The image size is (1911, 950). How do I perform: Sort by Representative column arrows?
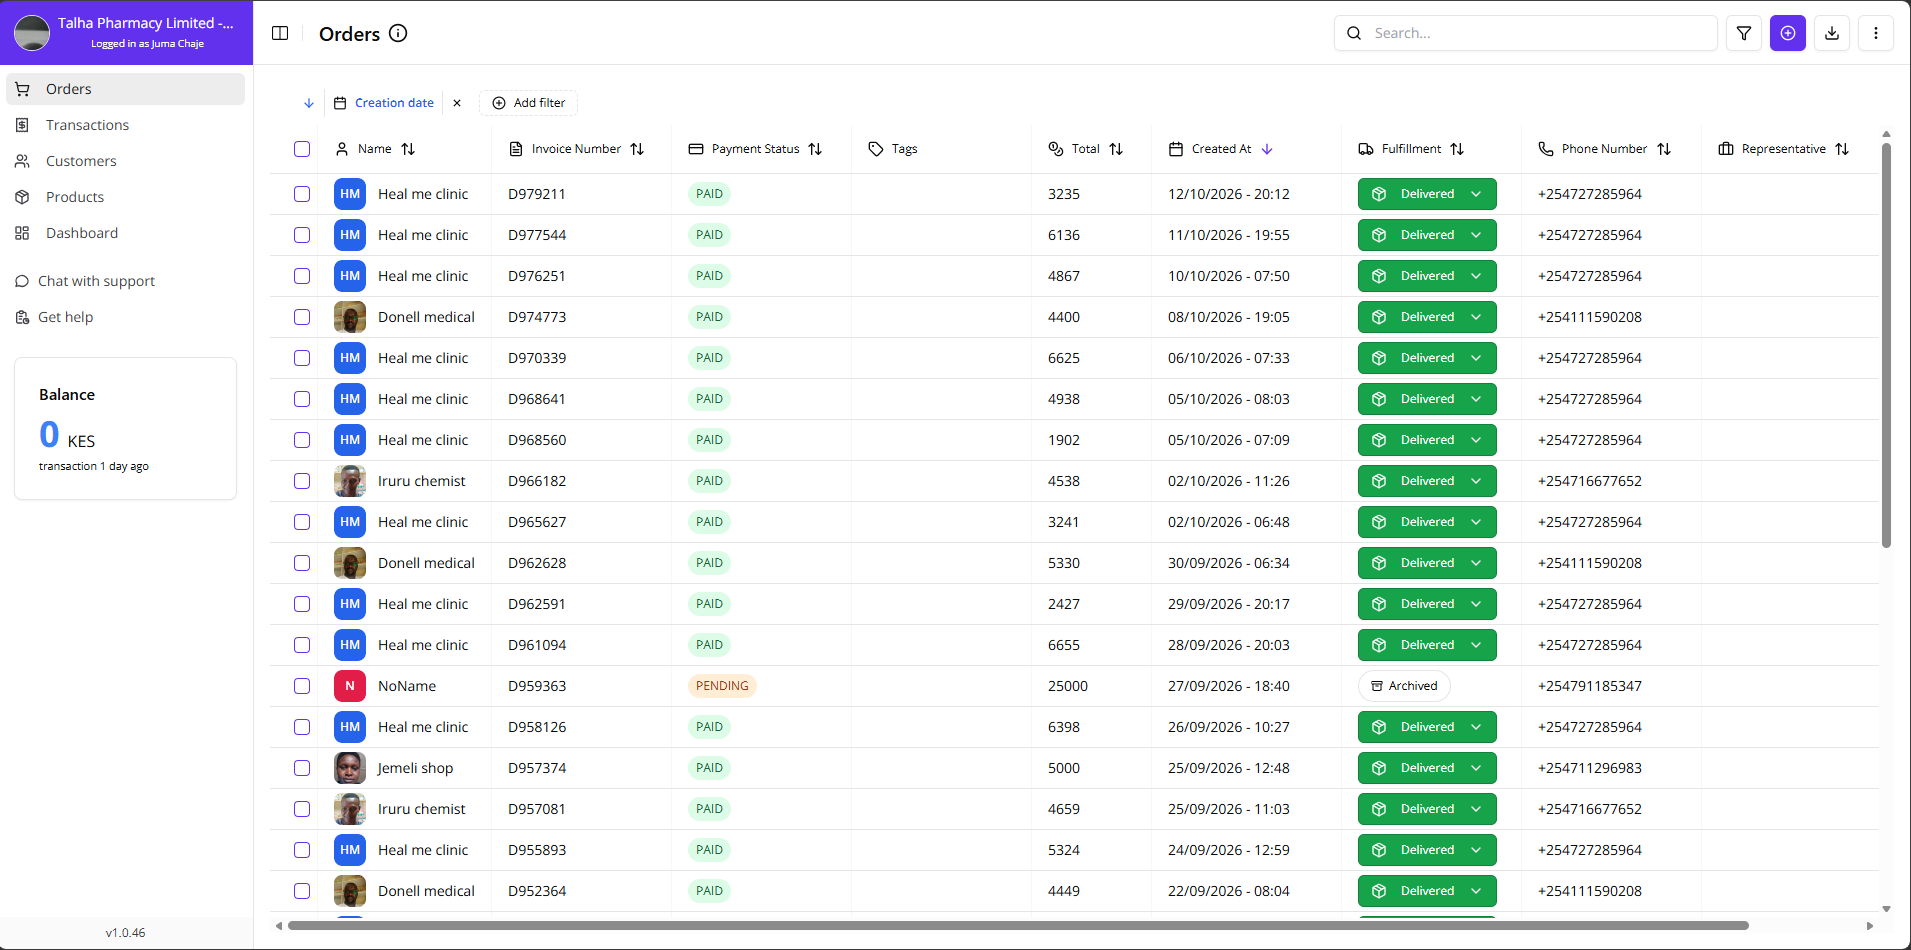click(1842, 149)
